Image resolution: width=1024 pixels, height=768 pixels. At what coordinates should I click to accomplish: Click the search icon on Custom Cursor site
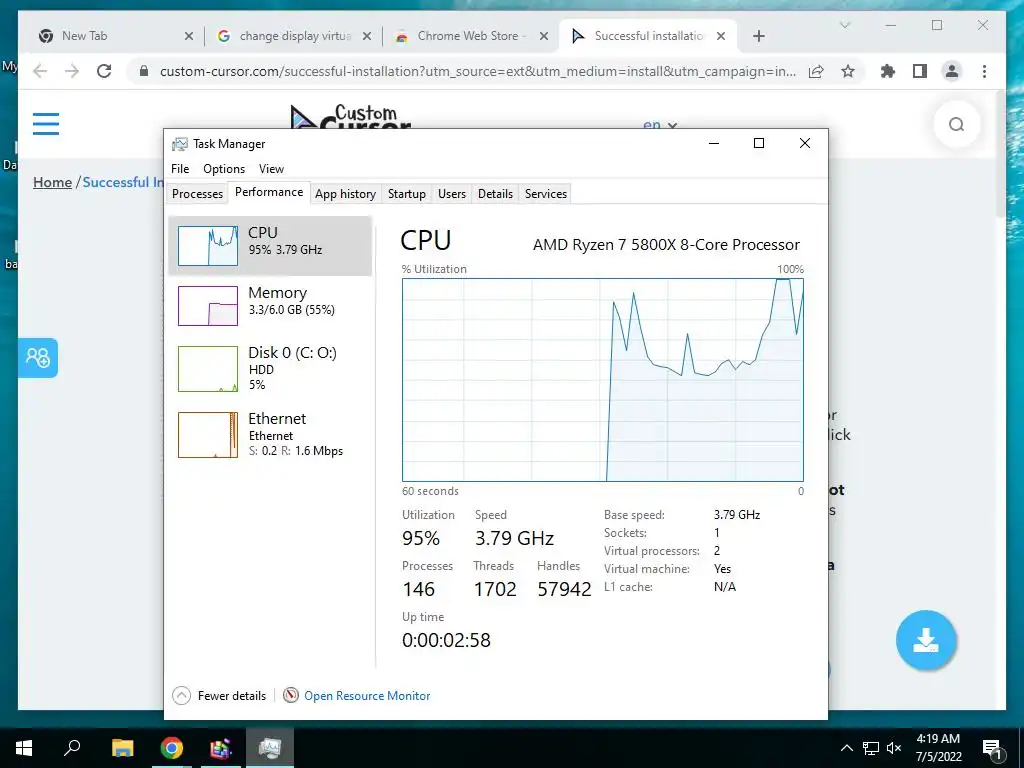click(x=956, y=124)
